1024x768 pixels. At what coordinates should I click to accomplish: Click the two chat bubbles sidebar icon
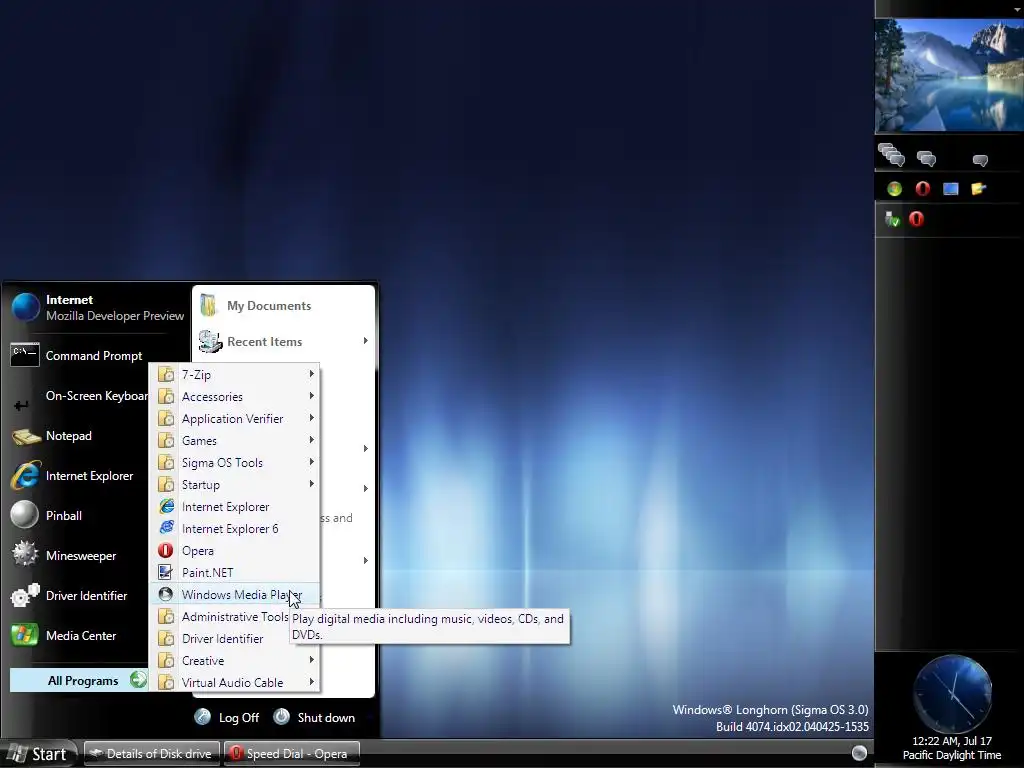pos(926,158)
